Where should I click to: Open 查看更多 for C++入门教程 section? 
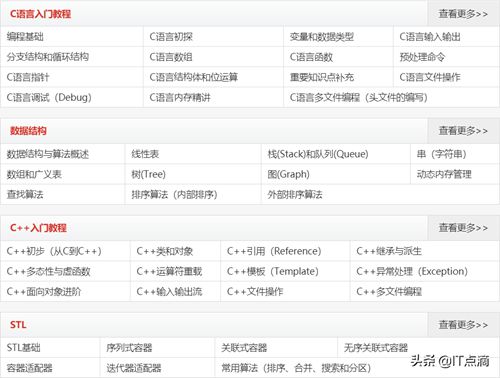(463, 228)
